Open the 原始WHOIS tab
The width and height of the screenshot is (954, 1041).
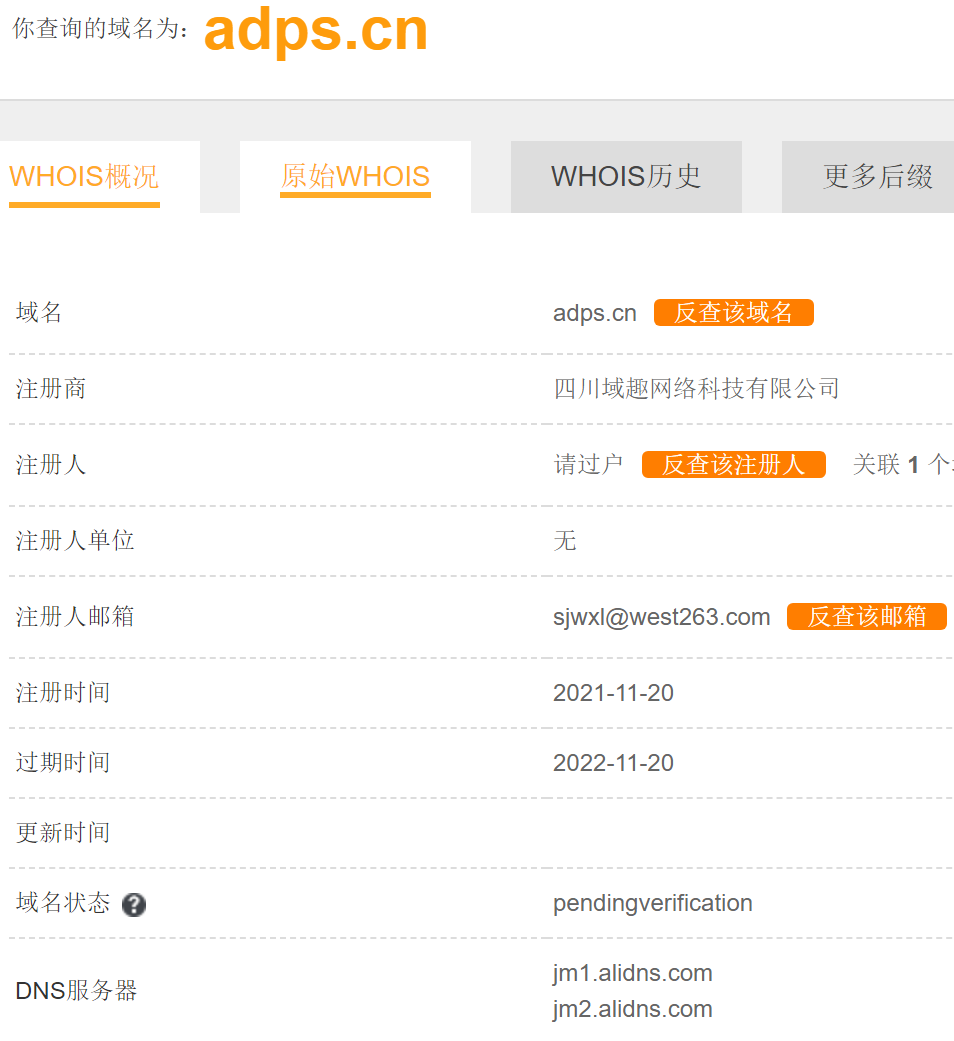click(355, 177)
